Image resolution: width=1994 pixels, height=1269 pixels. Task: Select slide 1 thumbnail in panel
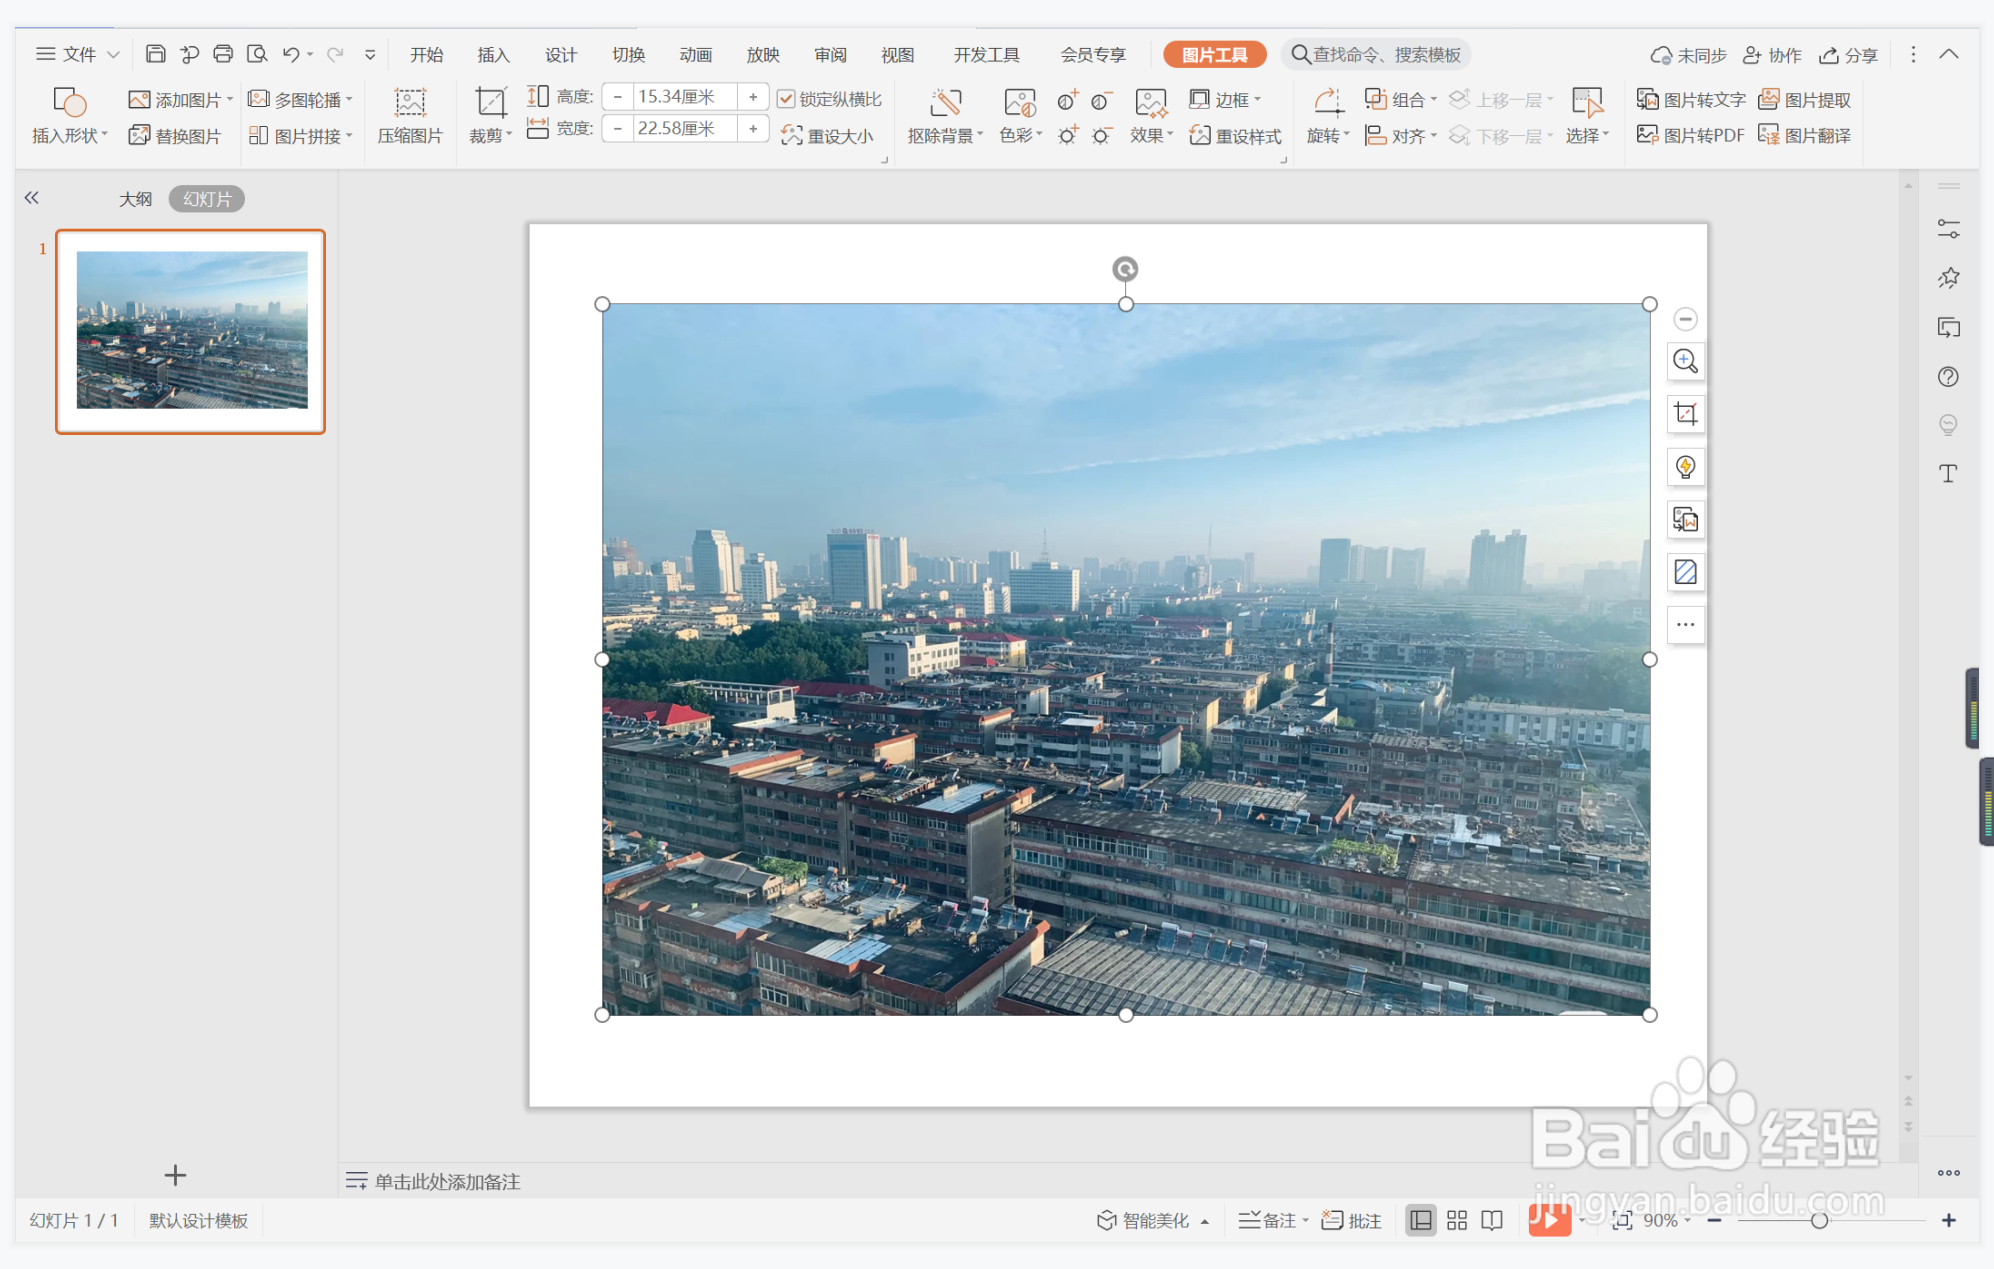(191, 331)
